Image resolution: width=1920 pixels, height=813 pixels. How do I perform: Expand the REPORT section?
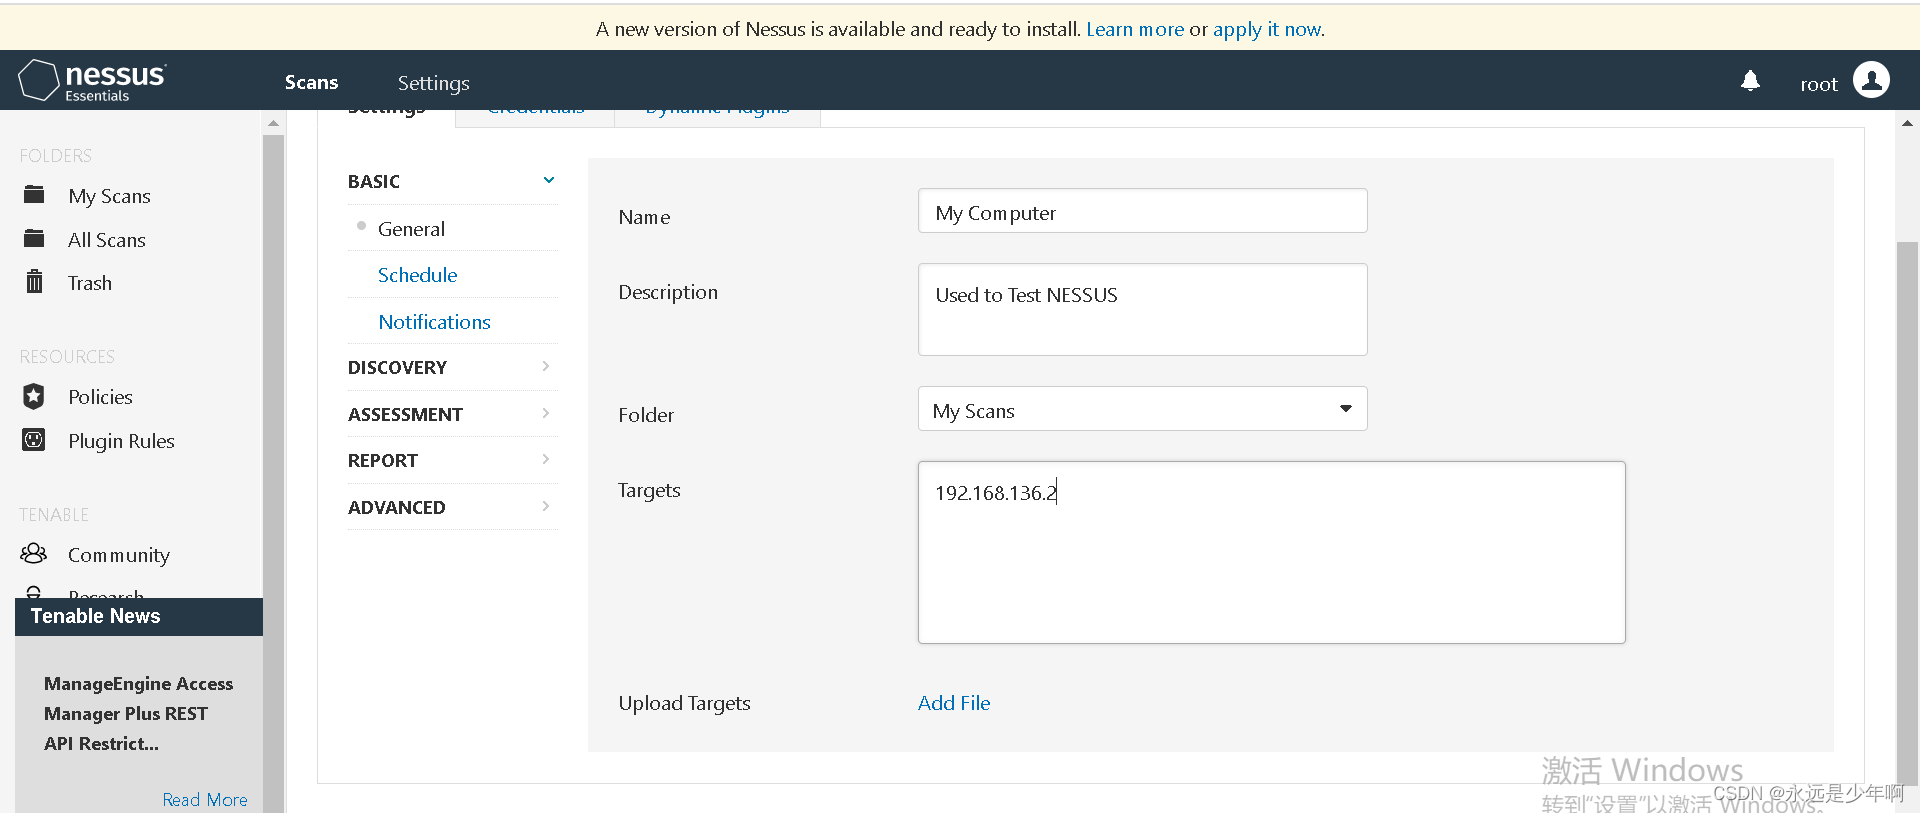[x=451, y=460]
